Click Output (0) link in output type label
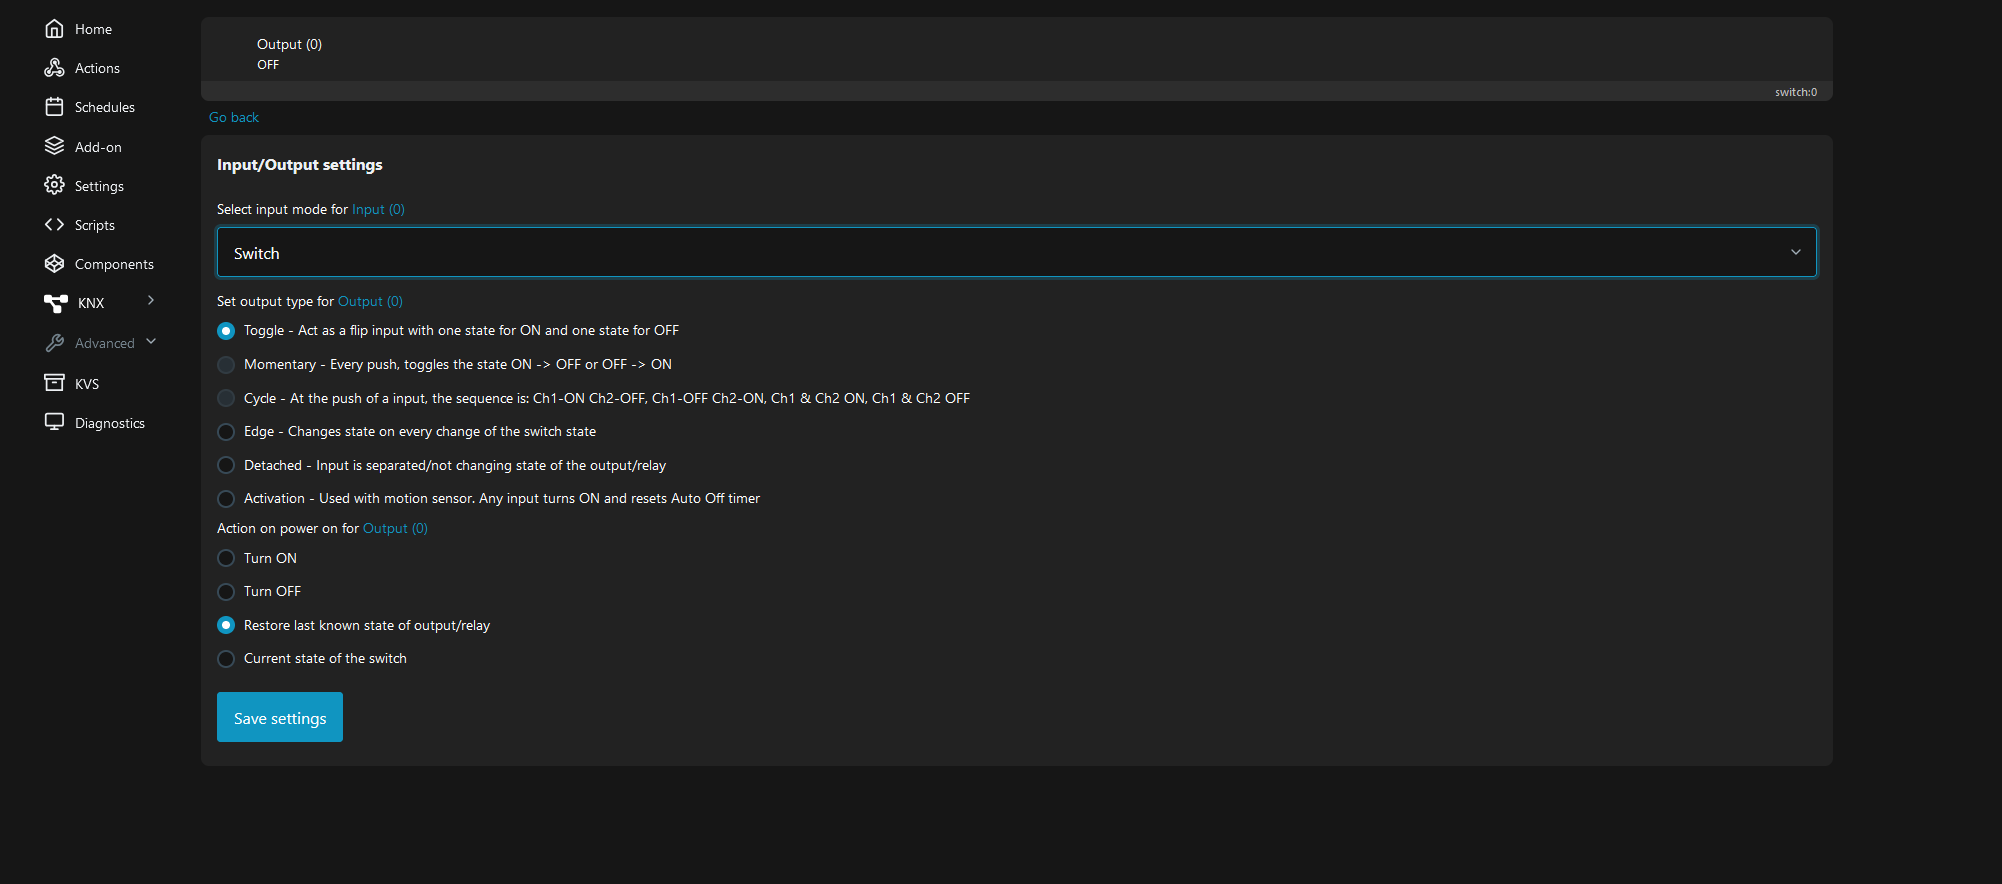Screen dimensions: 2002x884 pos(370,301)
